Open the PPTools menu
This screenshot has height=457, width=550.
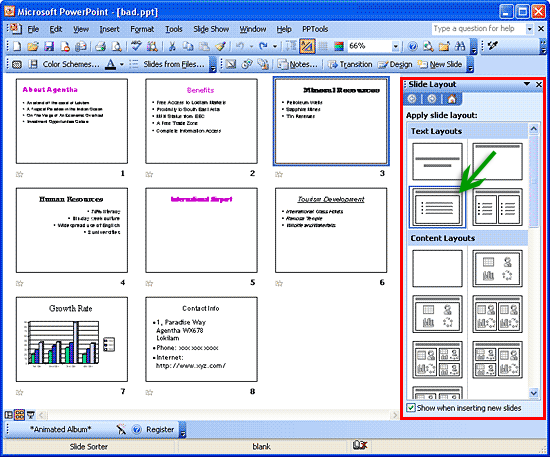click(x=315, y=29)
